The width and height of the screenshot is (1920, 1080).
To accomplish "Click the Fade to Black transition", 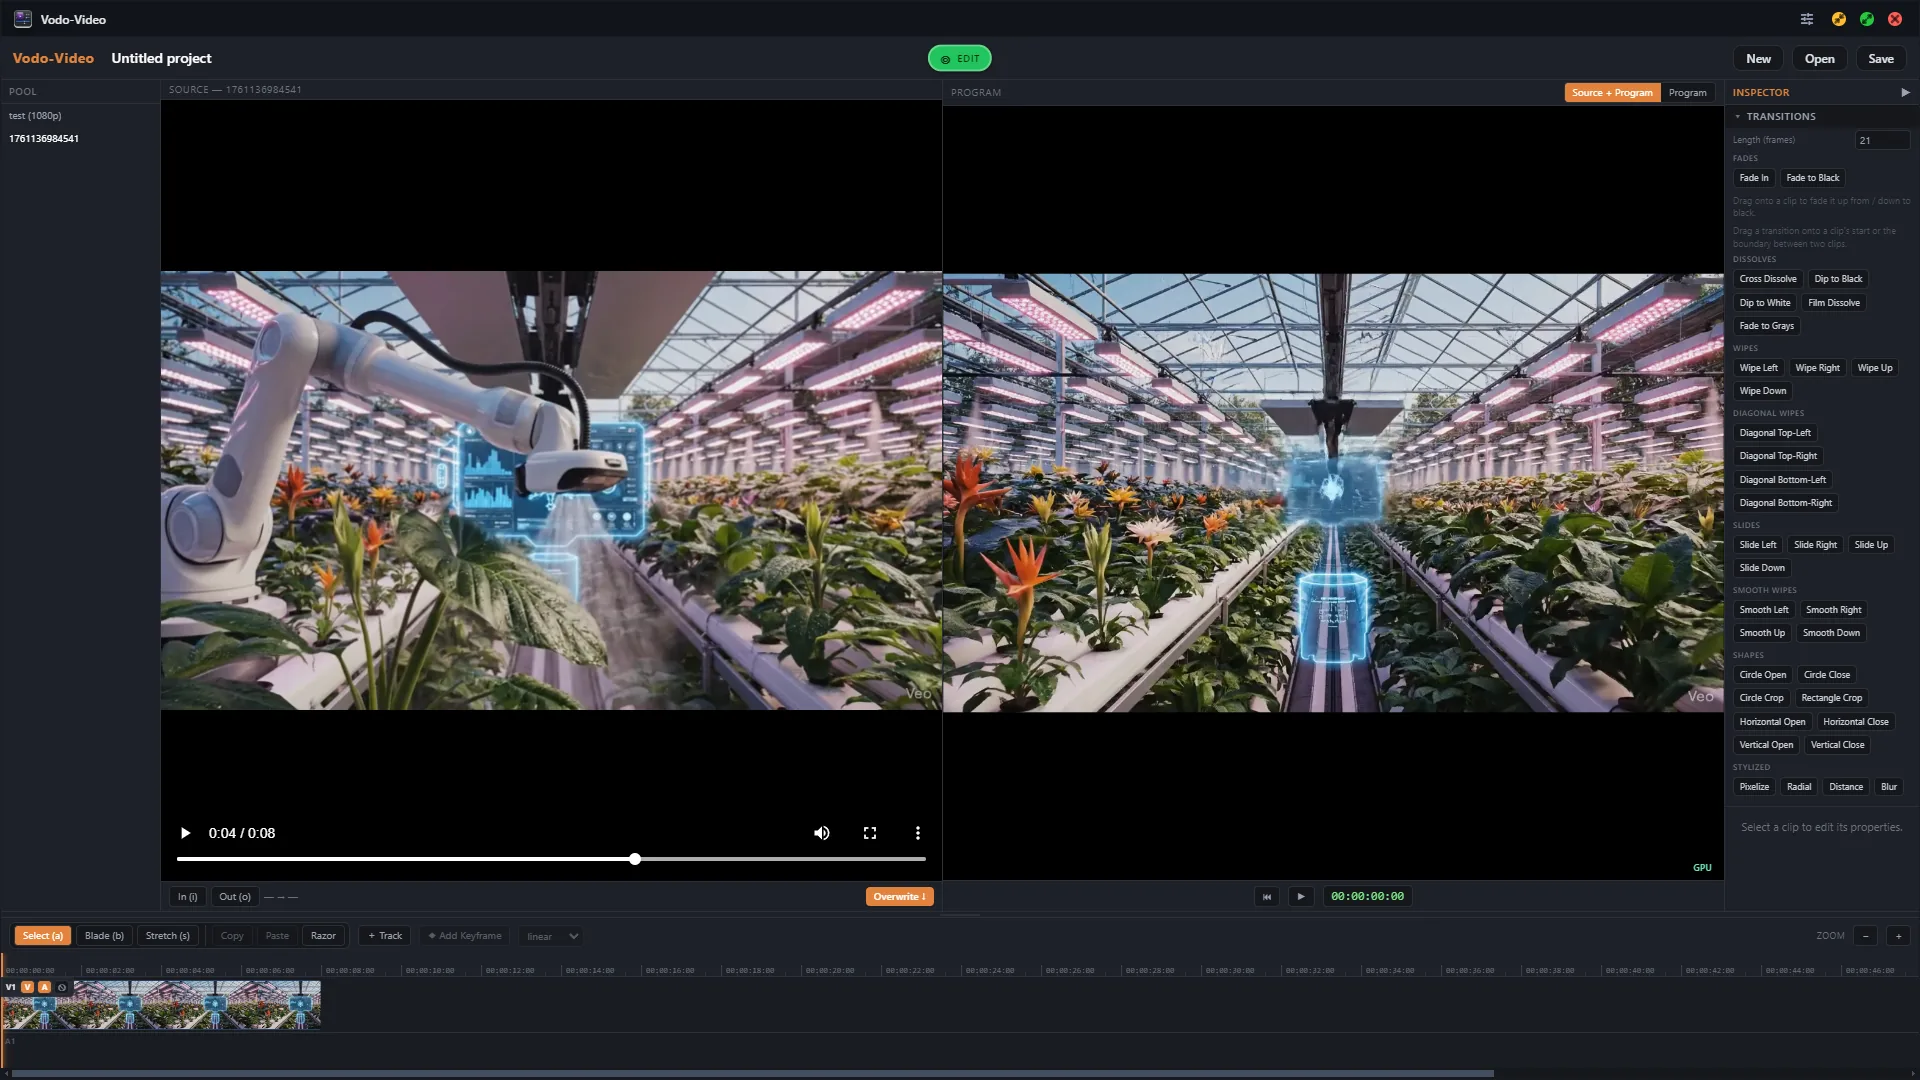I will [1812, 178].
